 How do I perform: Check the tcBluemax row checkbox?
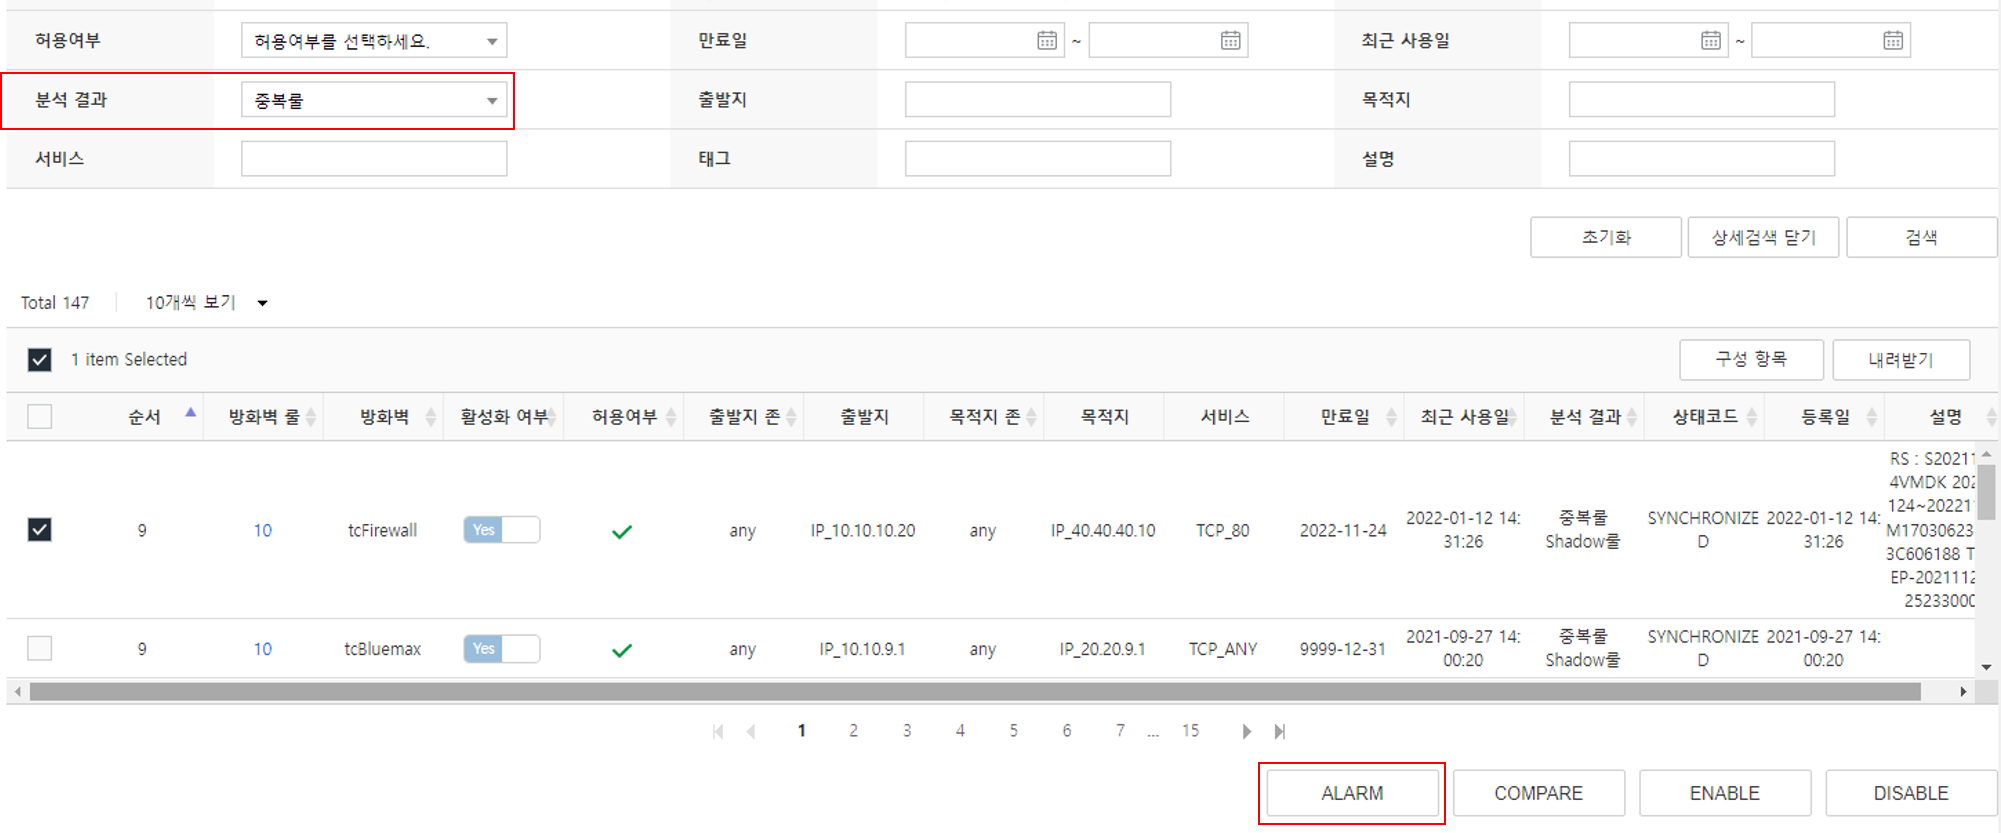40,648
